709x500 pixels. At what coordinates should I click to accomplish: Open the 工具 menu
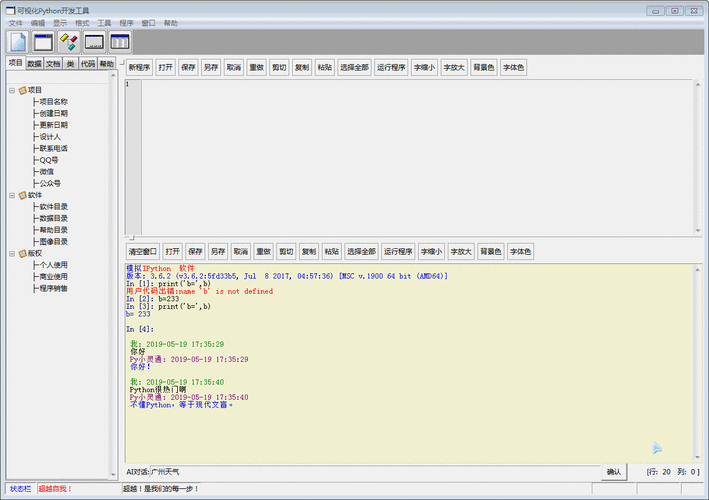104,22
